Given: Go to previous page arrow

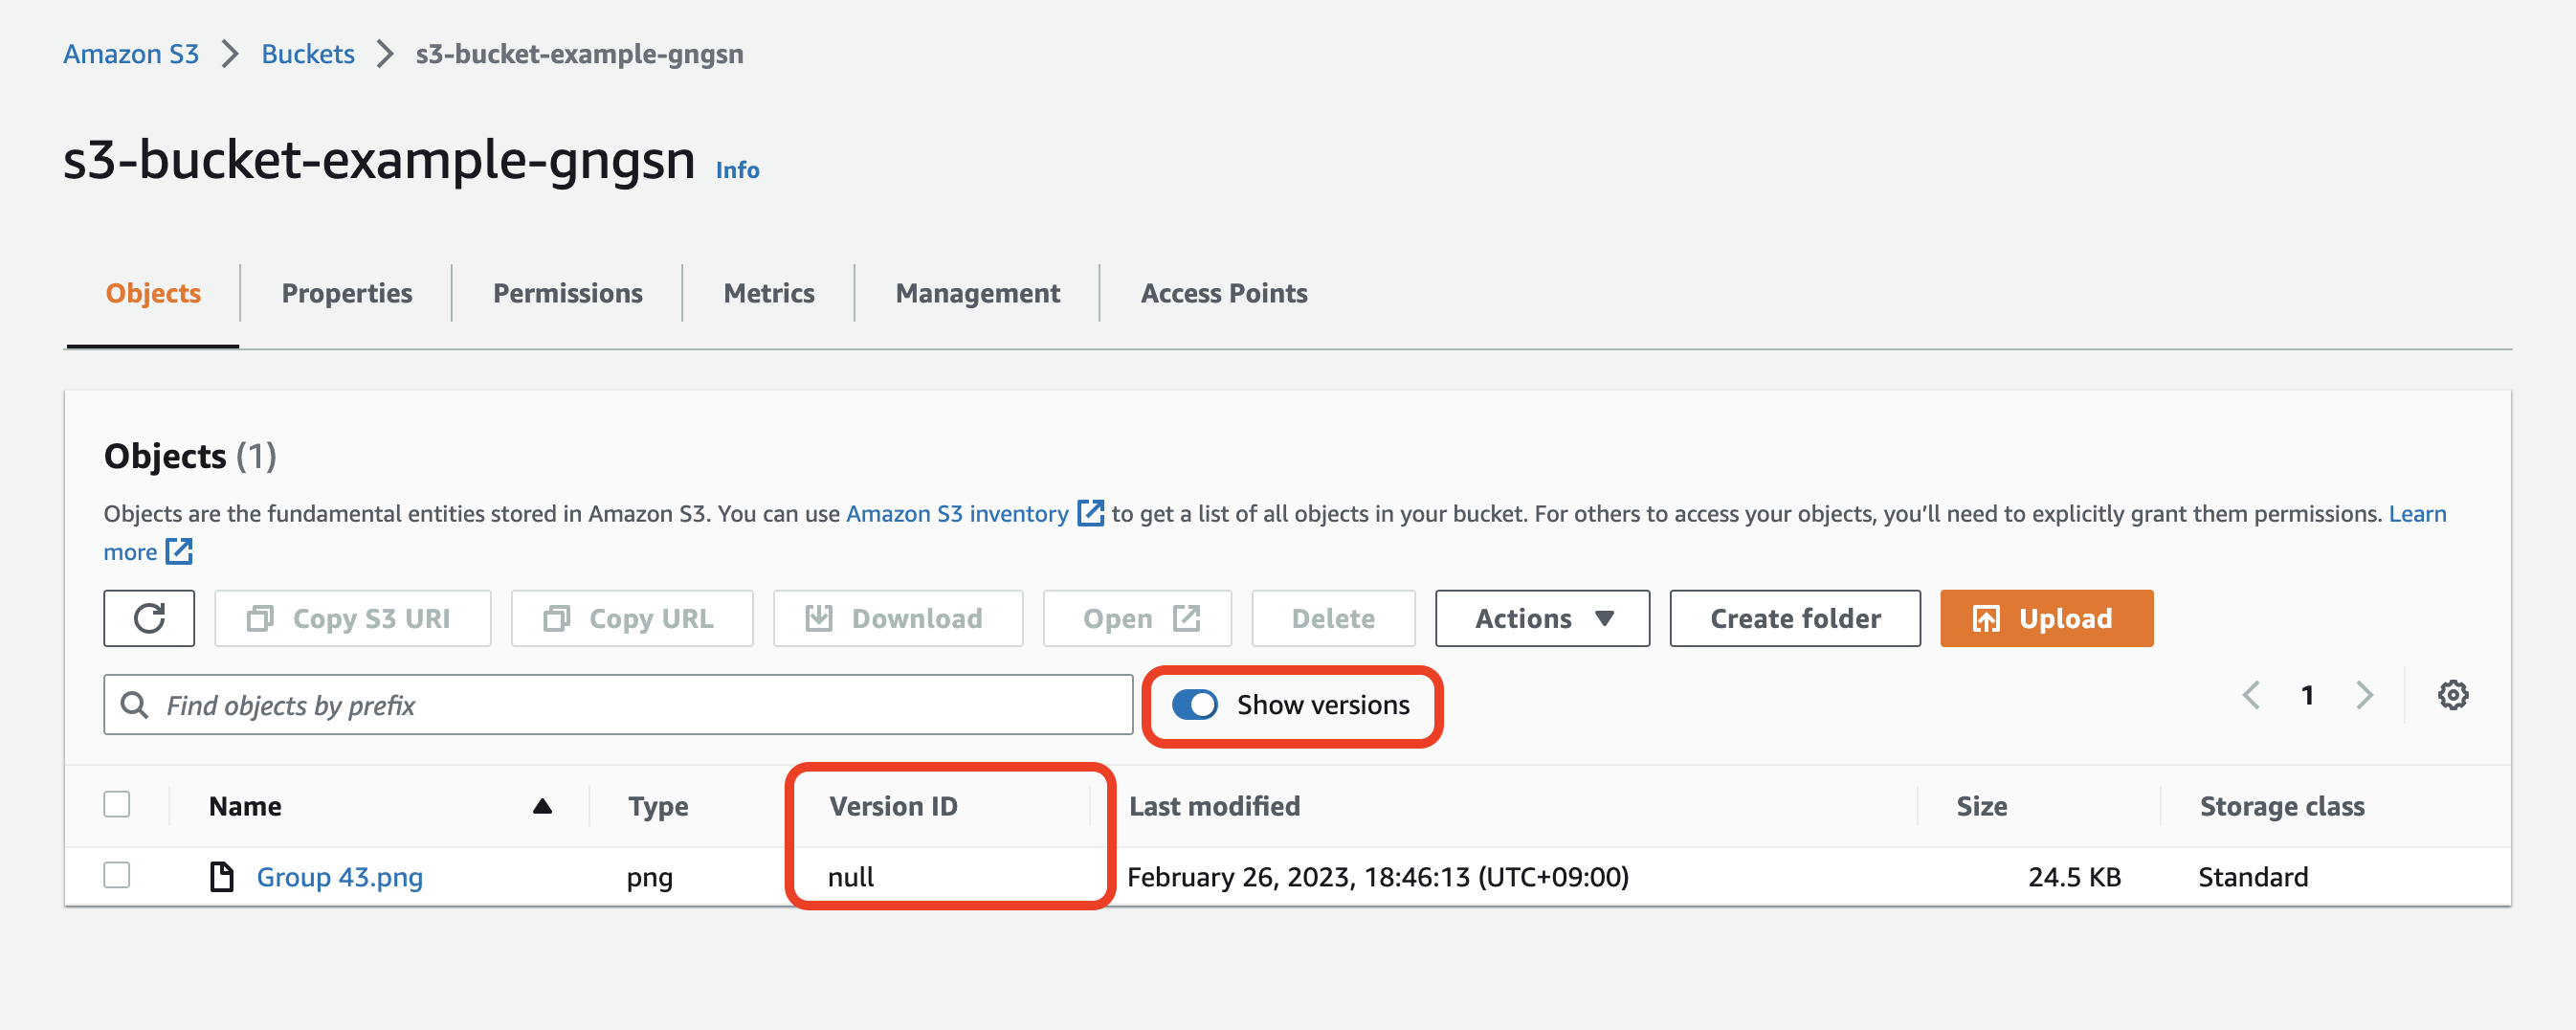Looking at the screenshot, I should point(2251,695).
